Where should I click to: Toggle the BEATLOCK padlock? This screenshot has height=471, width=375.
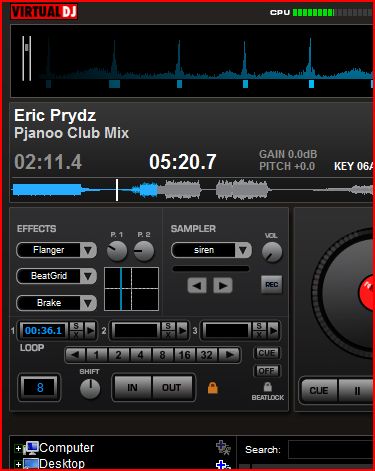pyautogui.click(x=268, y=387)
